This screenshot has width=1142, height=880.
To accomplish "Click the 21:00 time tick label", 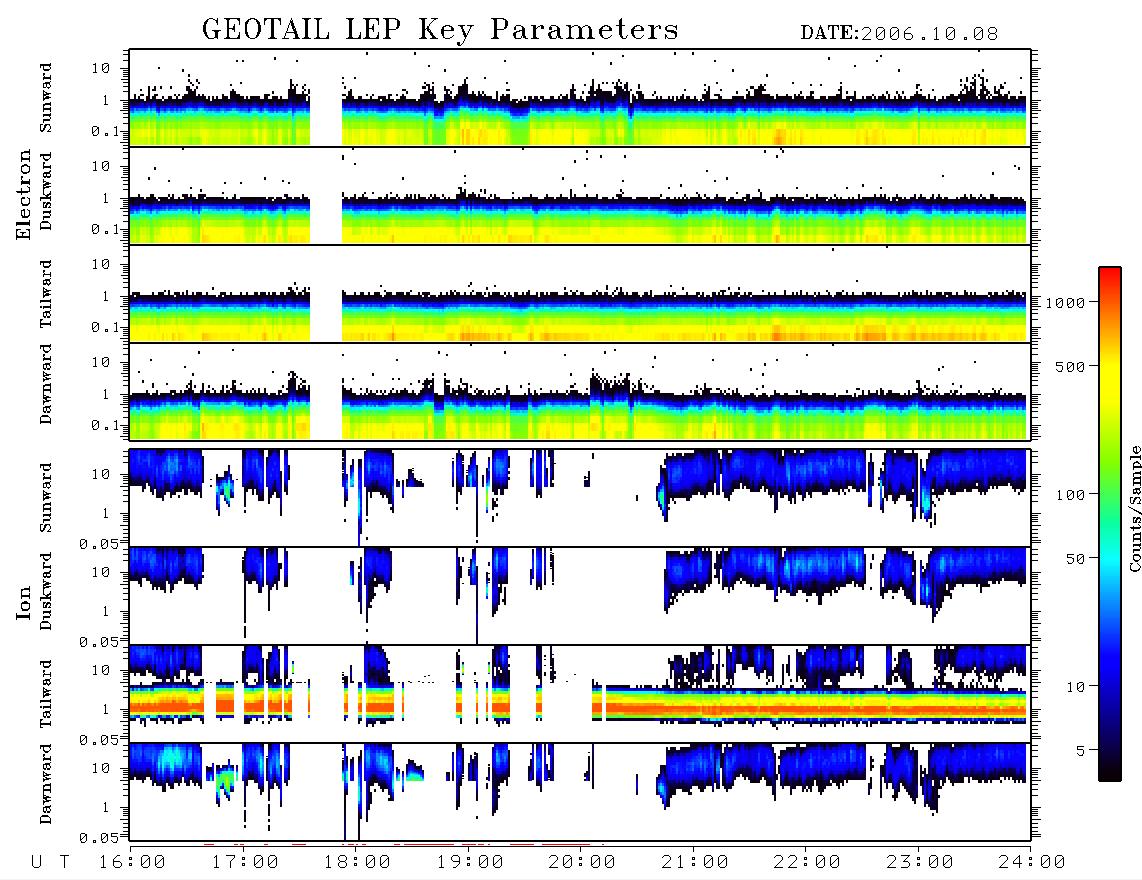I will [695, 863].
